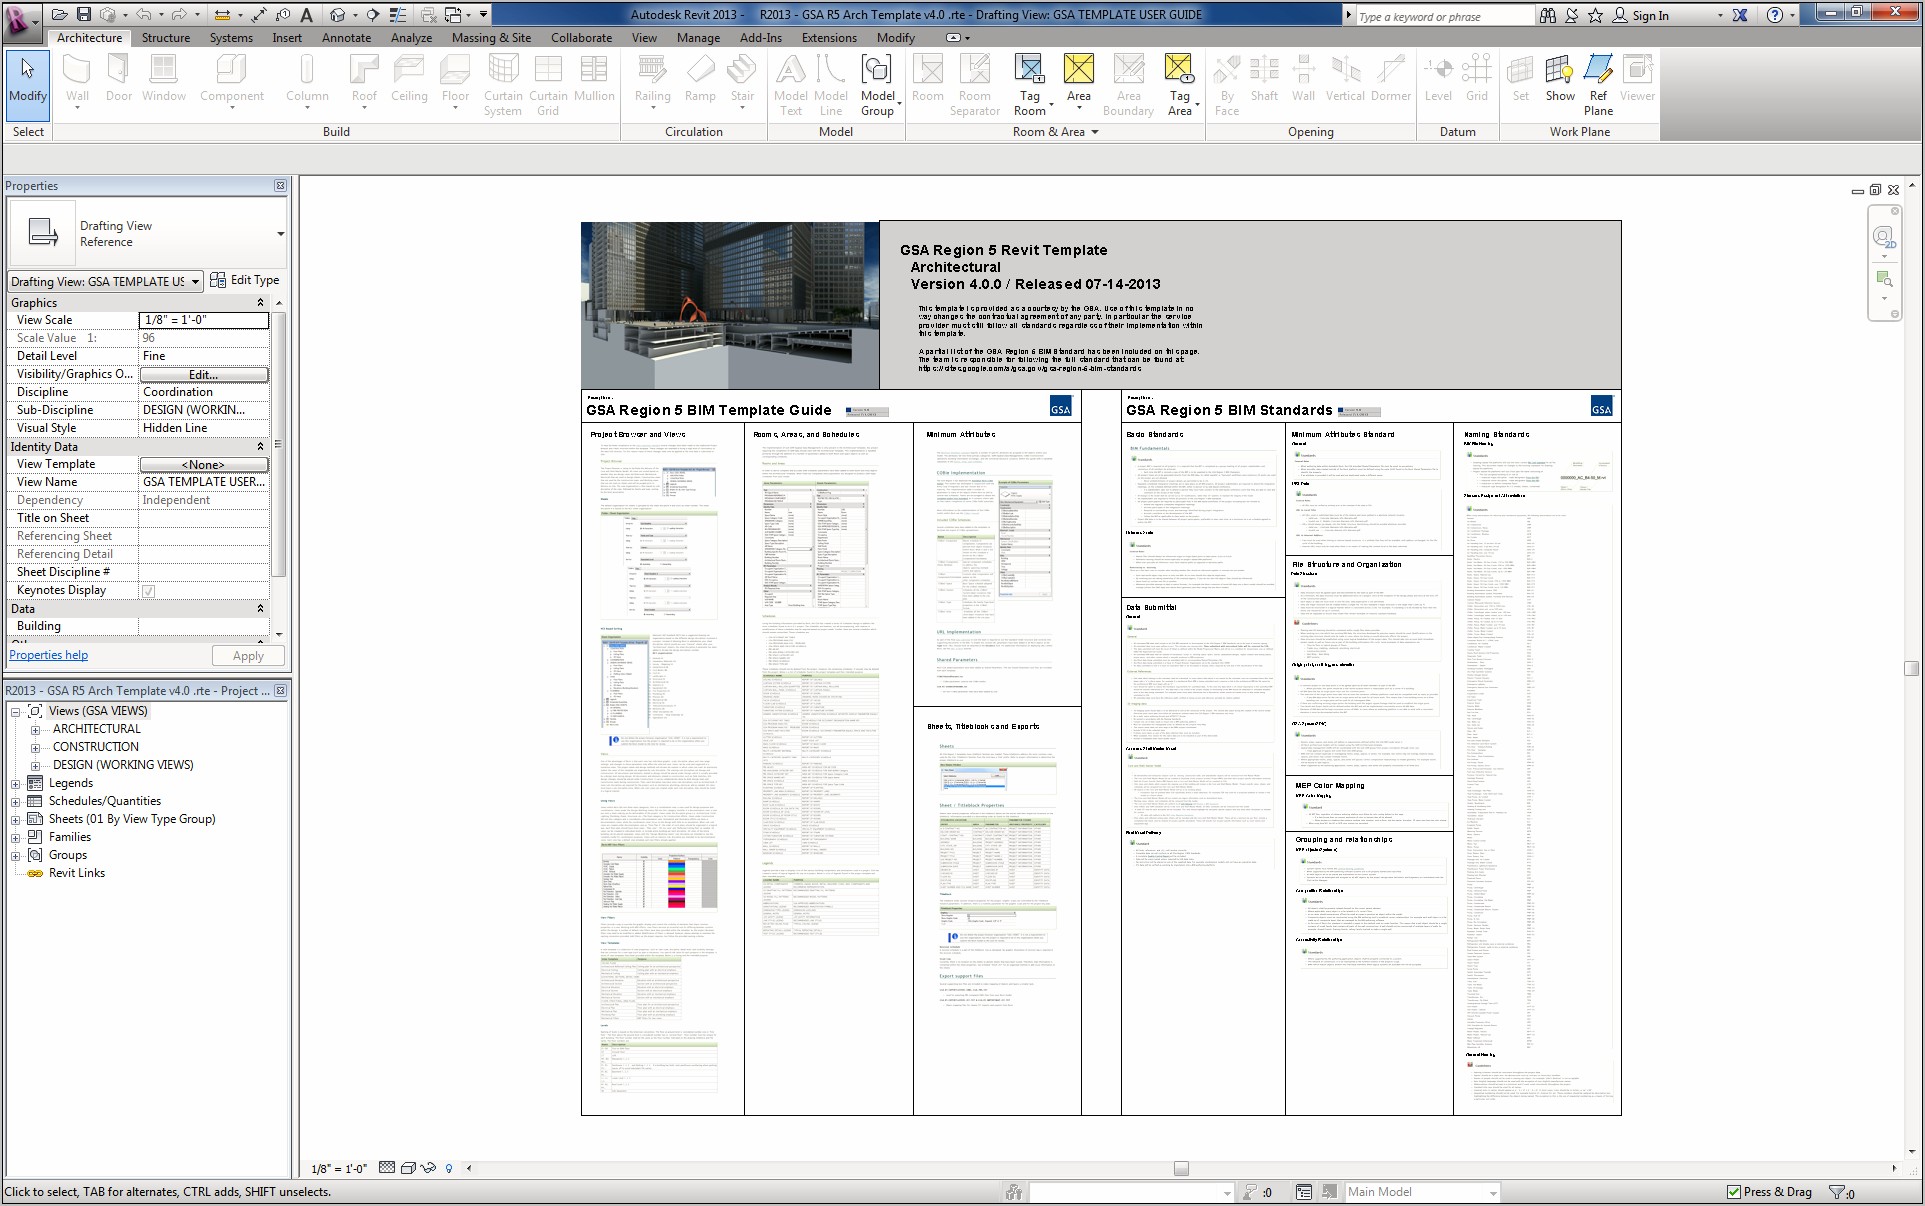Click the keyword search box
This screenshot has width=1925, height=1206.
pyautogui.click(x=1443, y=16)
